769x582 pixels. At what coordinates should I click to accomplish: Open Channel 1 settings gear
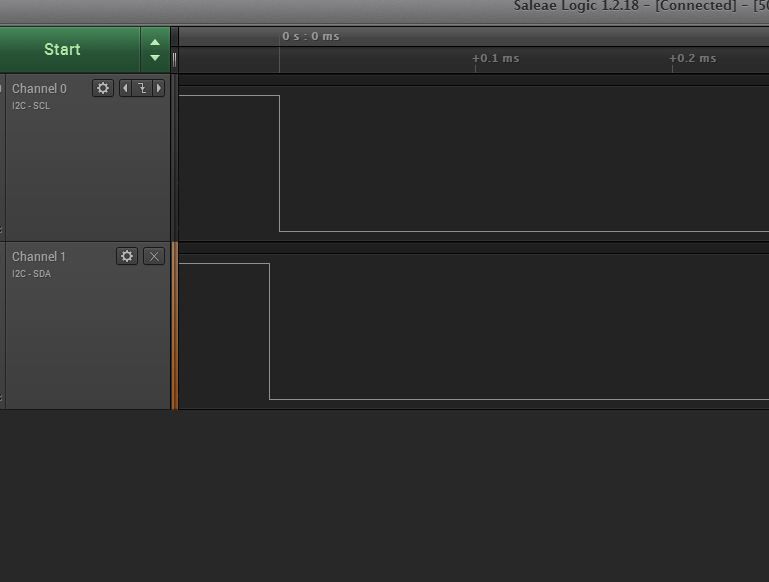127,256
